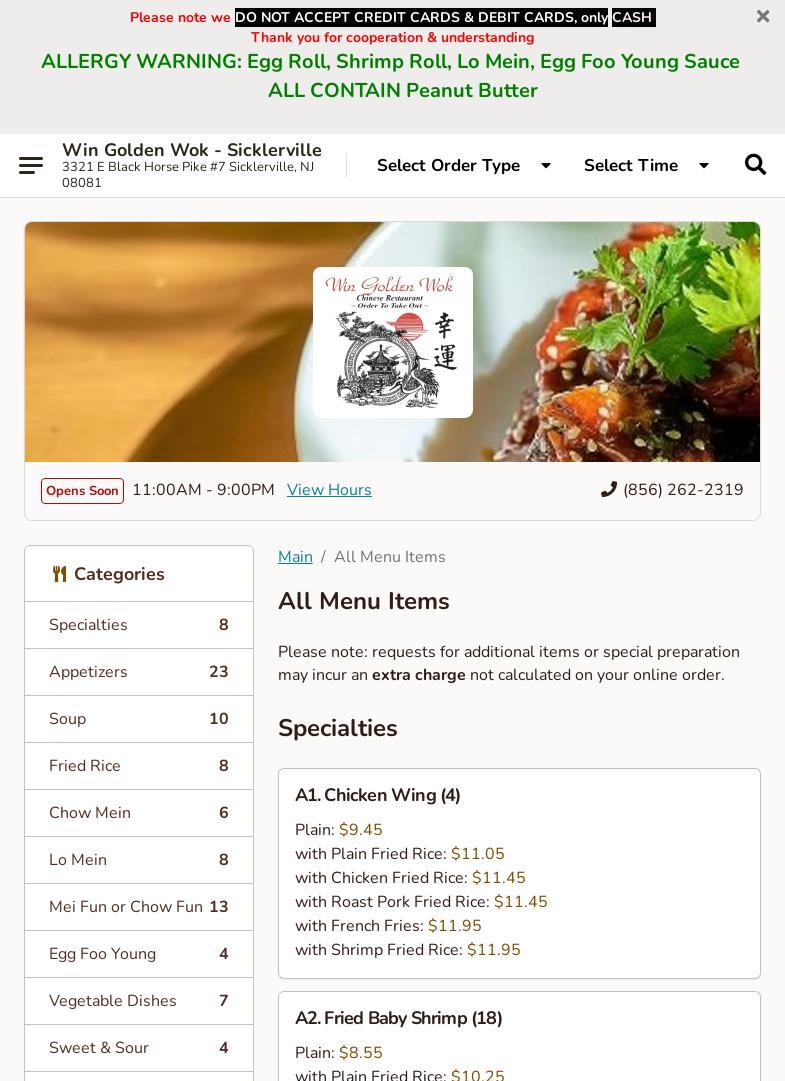Click the phone icon beside the number
Screen dimensions: 785x1081
tap(609, 489)
